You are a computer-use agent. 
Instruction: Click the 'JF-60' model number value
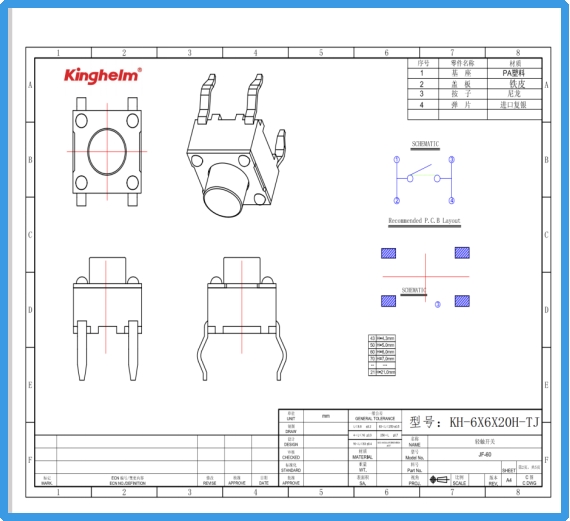click(485, 454)
